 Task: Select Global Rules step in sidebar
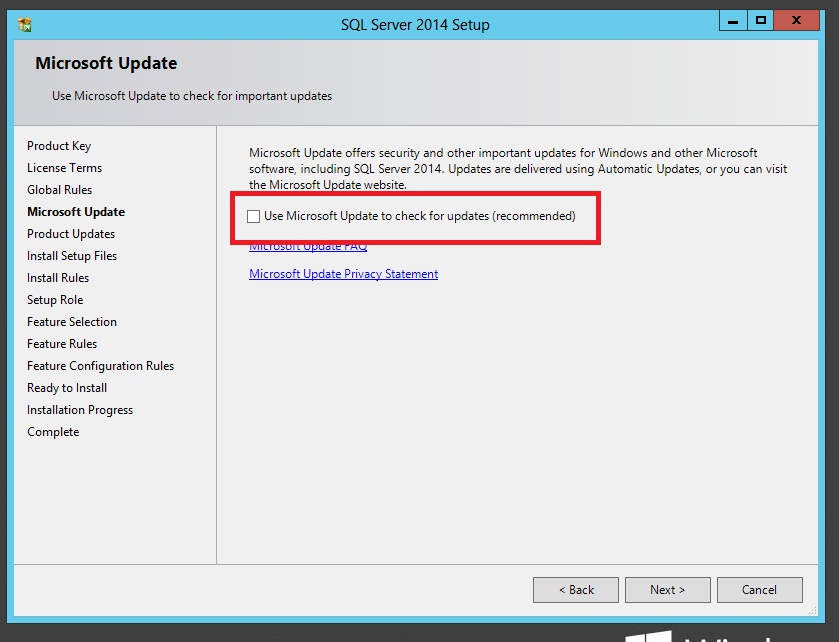click(59, 190)
